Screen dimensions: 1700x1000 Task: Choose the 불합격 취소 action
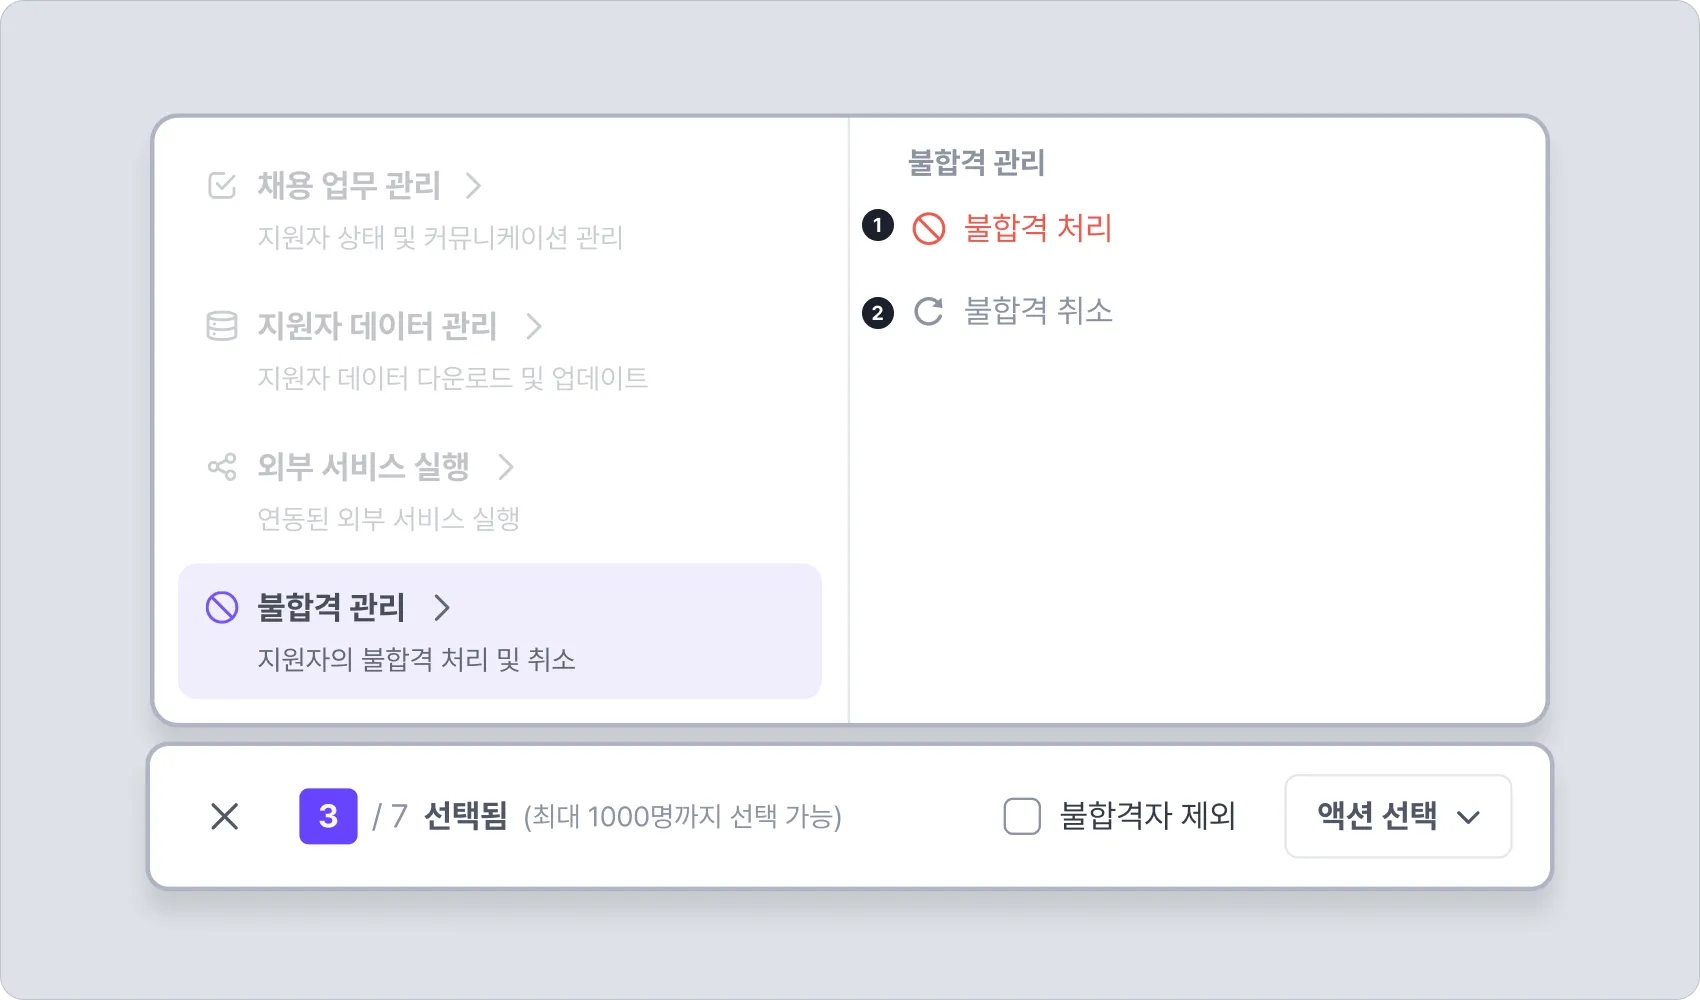(x=1038, y=312)
